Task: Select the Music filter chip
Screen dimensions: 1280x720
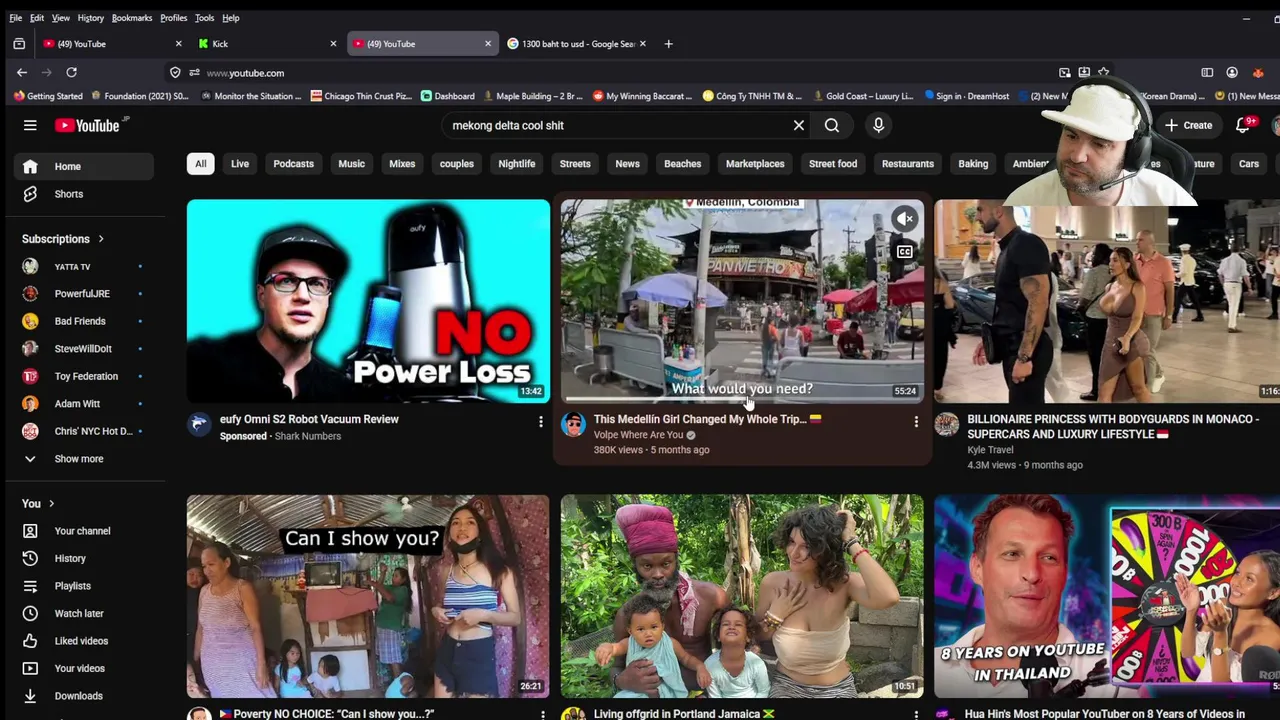Action: 351,164
